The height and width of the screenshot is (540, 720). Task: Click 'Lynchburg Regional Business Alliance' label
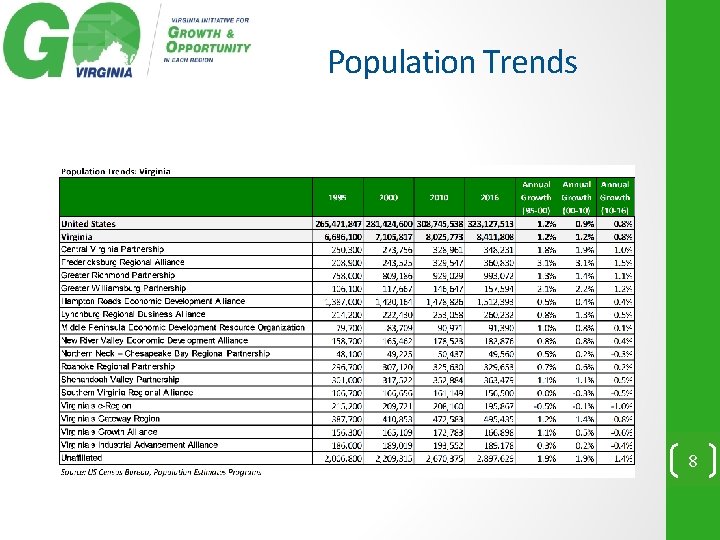click(x=133, y=314)
